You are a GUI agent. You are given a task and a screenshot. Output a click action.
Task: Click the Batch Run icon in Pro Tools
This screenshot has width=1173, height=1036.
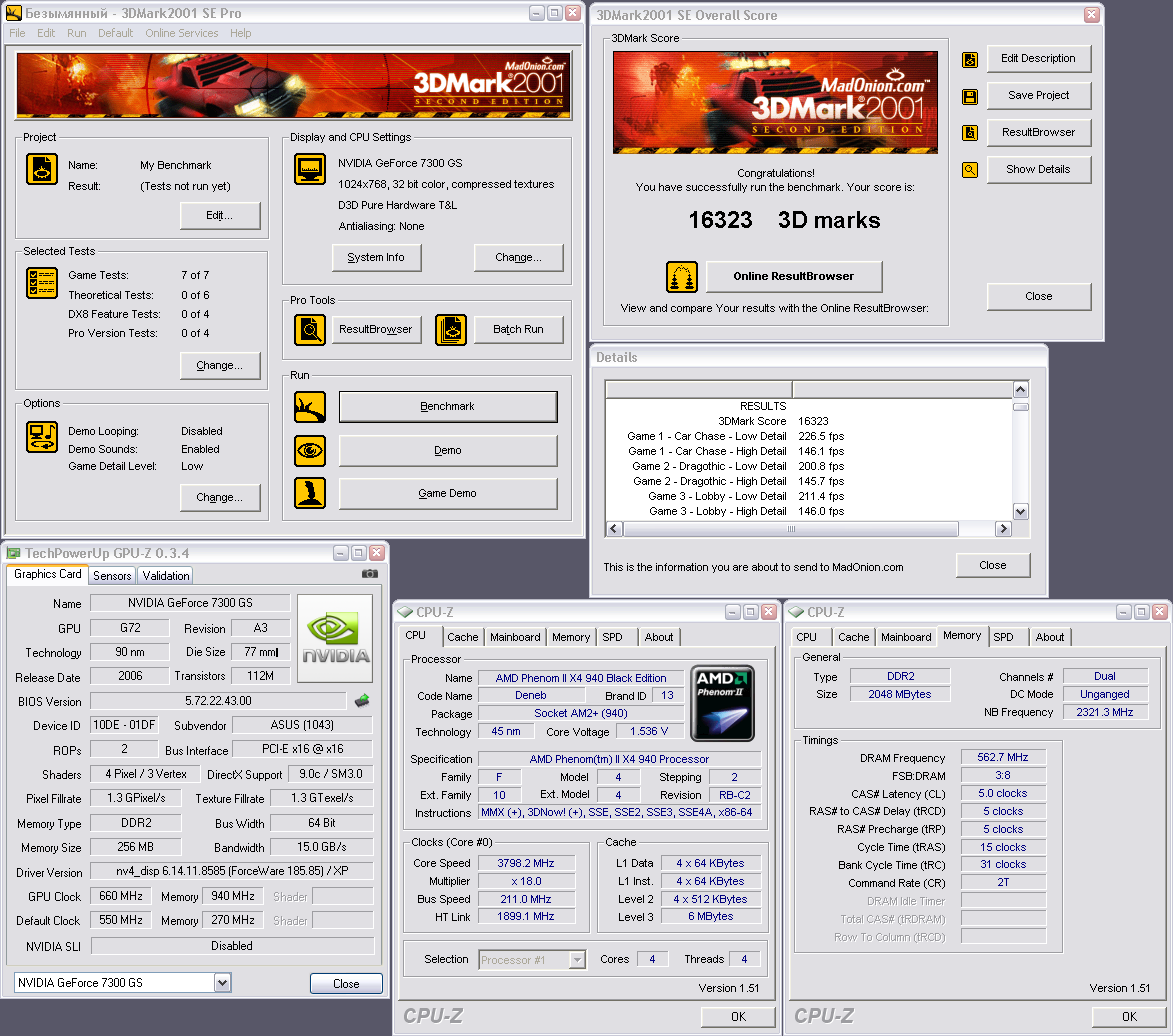point(451,330)
